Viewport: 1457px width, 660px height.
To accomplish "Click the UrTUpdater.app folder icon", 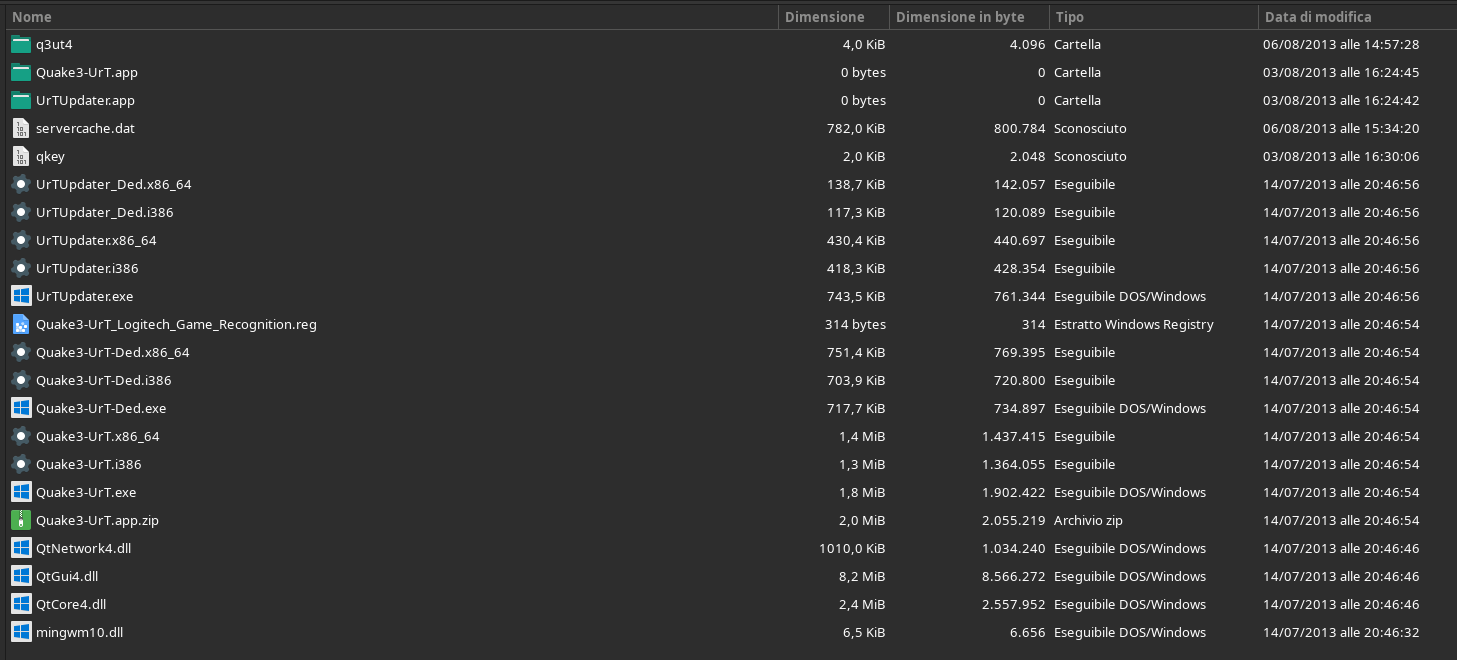I will pyautogui.click(x=21, y=100).
